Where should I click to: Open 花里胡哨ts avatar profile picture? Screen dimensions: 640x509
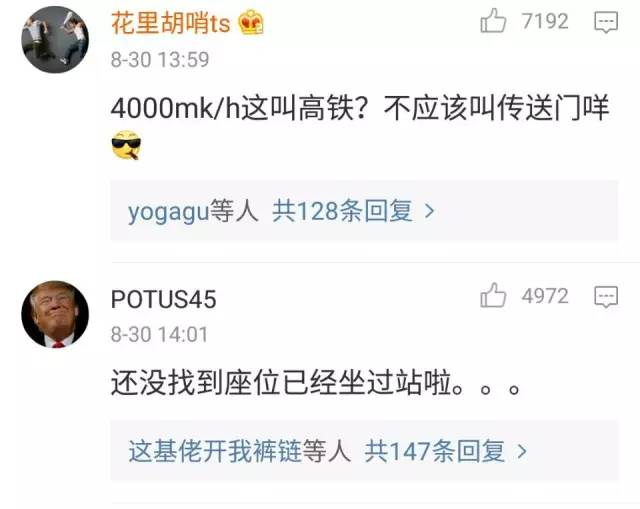point(55,40)
